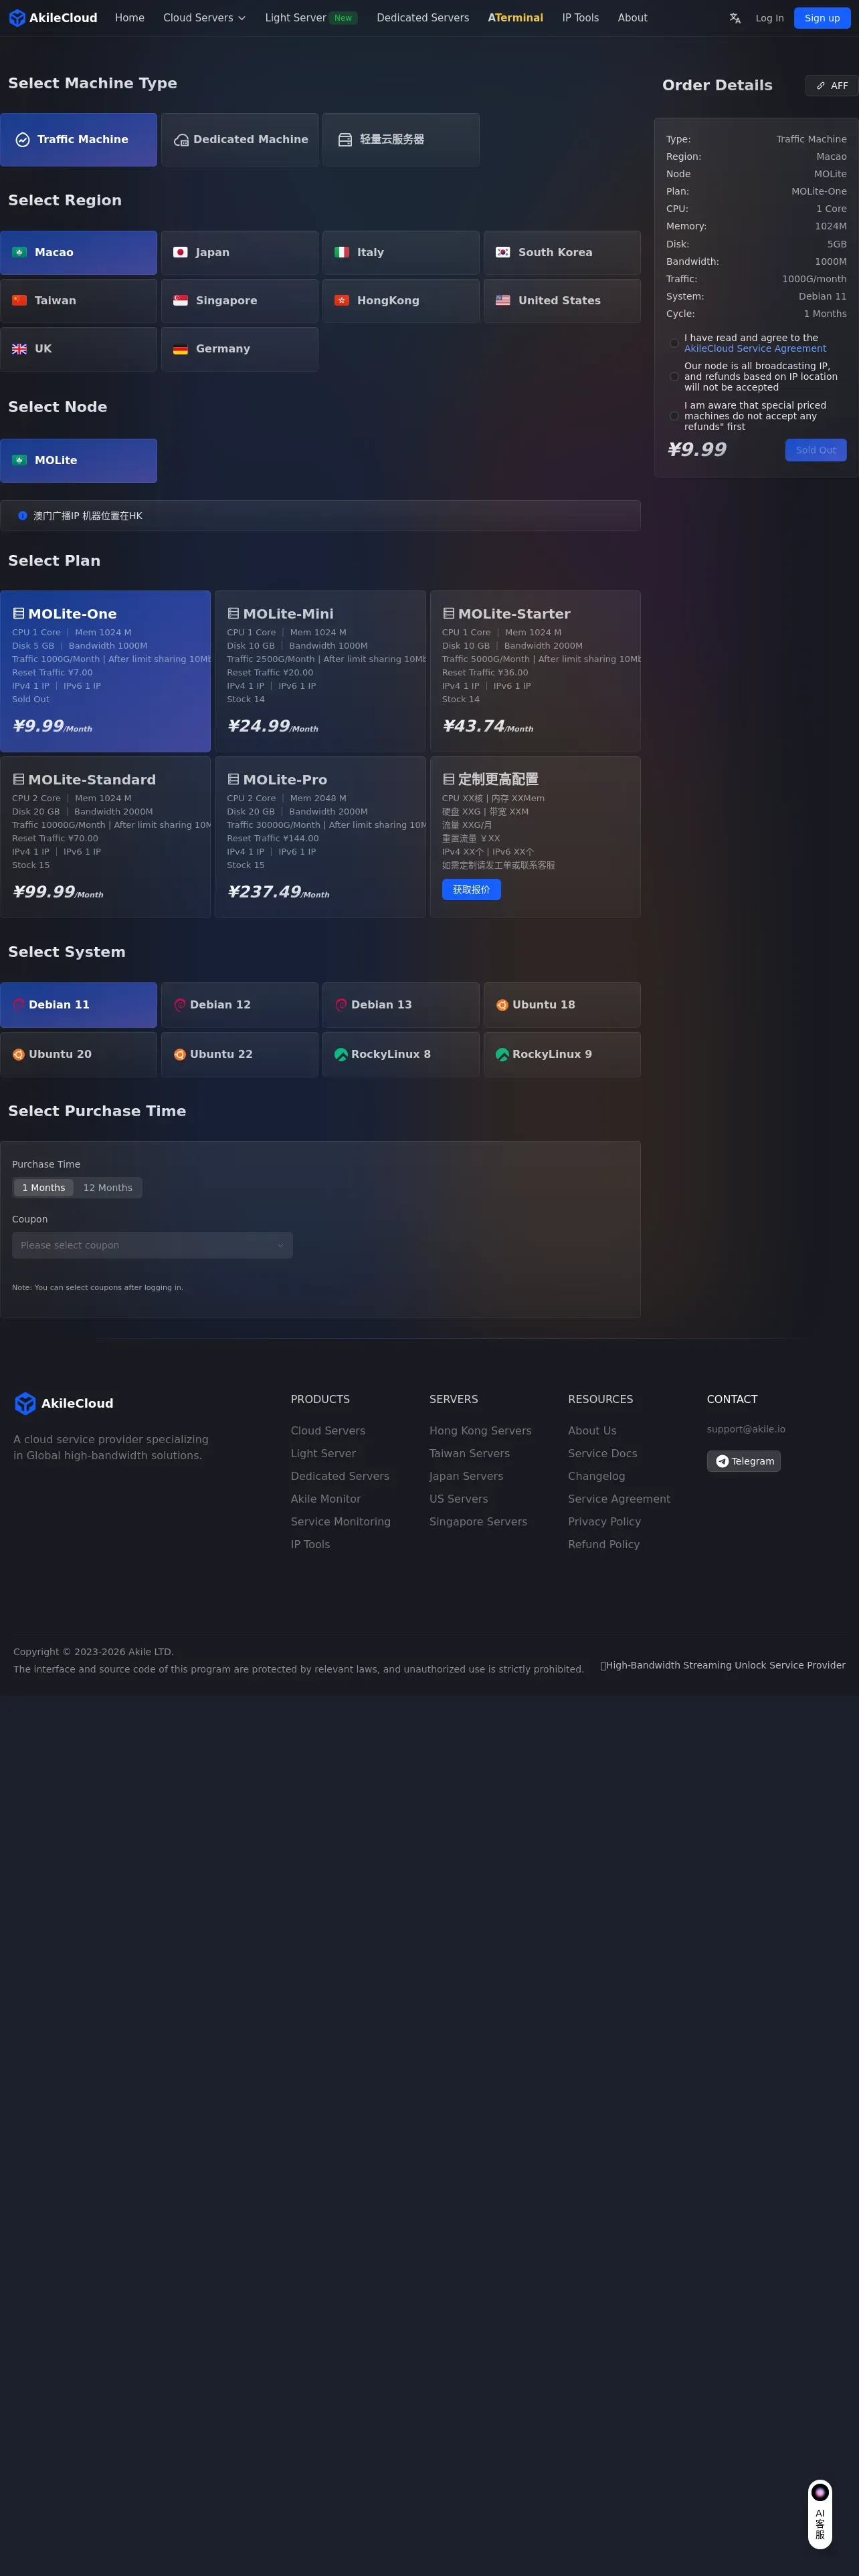859x2576 pixels.
Task: Click the MOLite-Mini server icon
Action: pyautogui.click(x=233, y=613)
